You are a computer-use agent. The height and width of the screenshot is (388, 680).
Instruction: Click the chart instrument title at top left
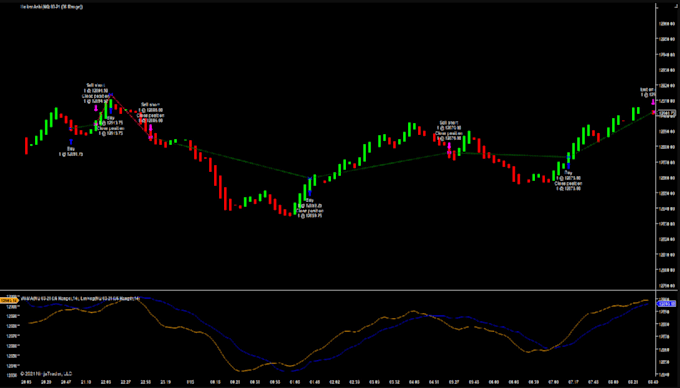(x=52, y=7)
